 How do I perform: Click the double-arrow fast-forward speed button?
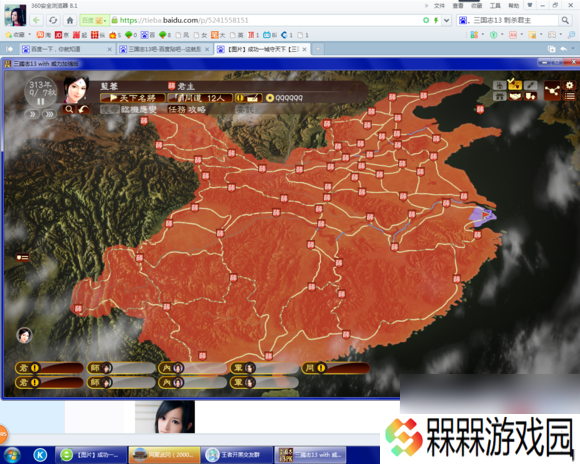click(x=32, y=114)
